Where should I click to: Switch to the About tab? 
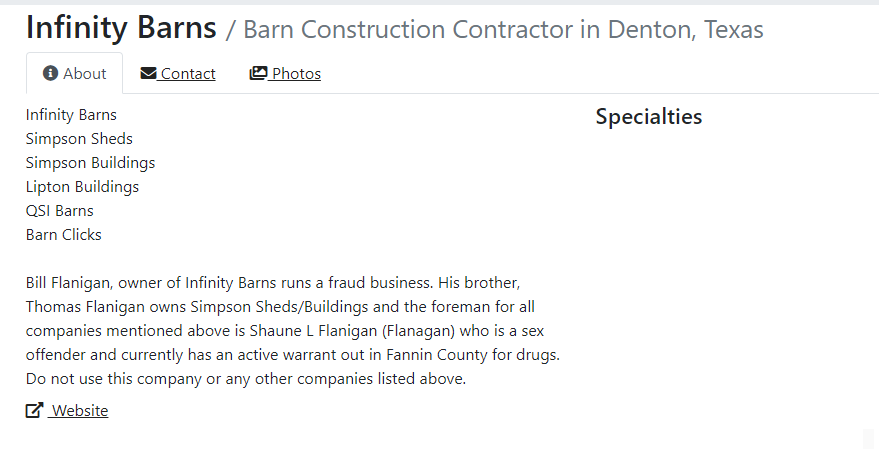tap(75, 74)
